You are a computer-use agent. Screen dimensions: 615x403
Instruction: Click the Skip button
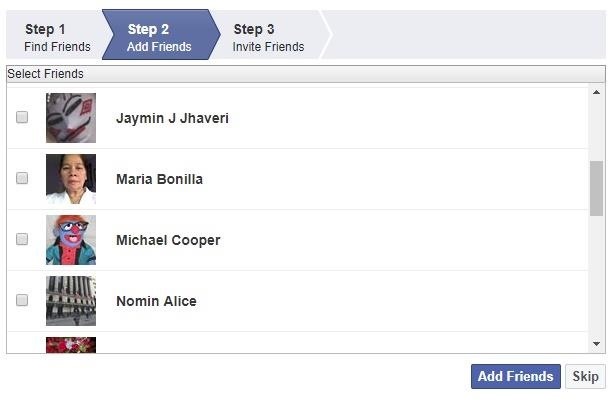pos(585,376)
